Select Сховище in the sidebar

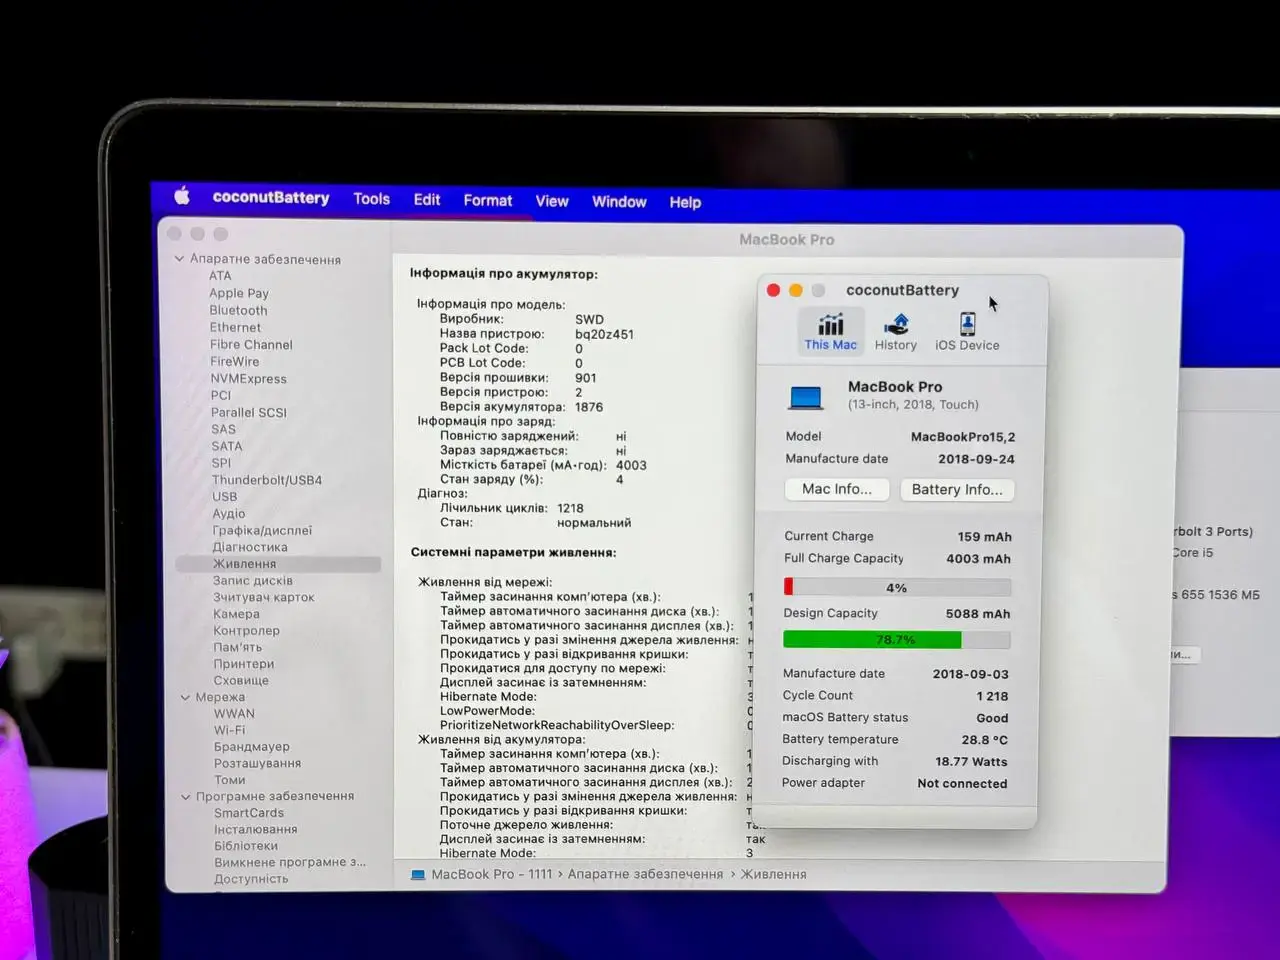point(241,680)
